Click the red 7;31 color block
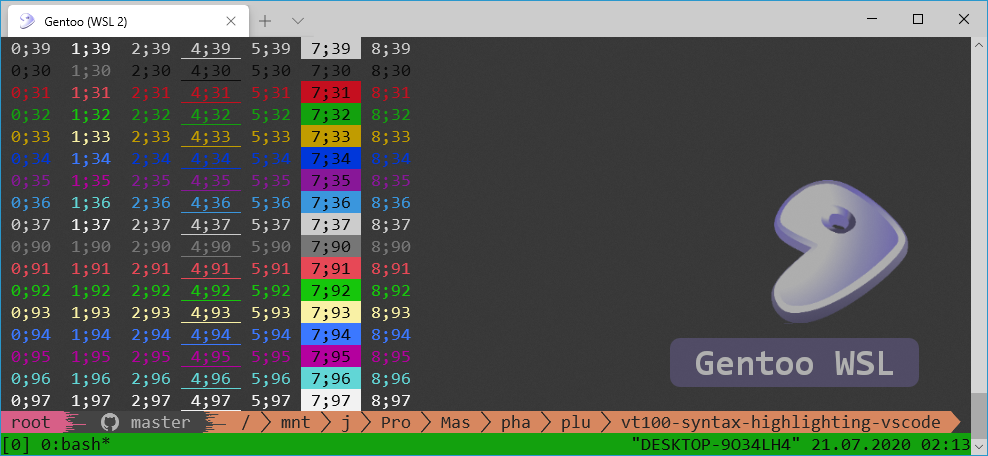The width and height of the screenshot is (988, 456). point(331,92)
